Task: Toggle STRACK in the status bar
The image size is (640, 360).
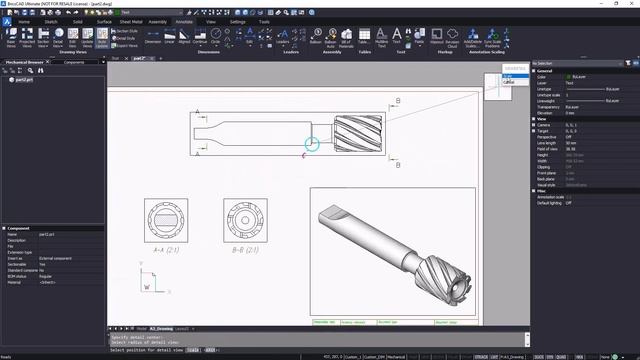Action: pyautogui.click(x=481, y=357)
